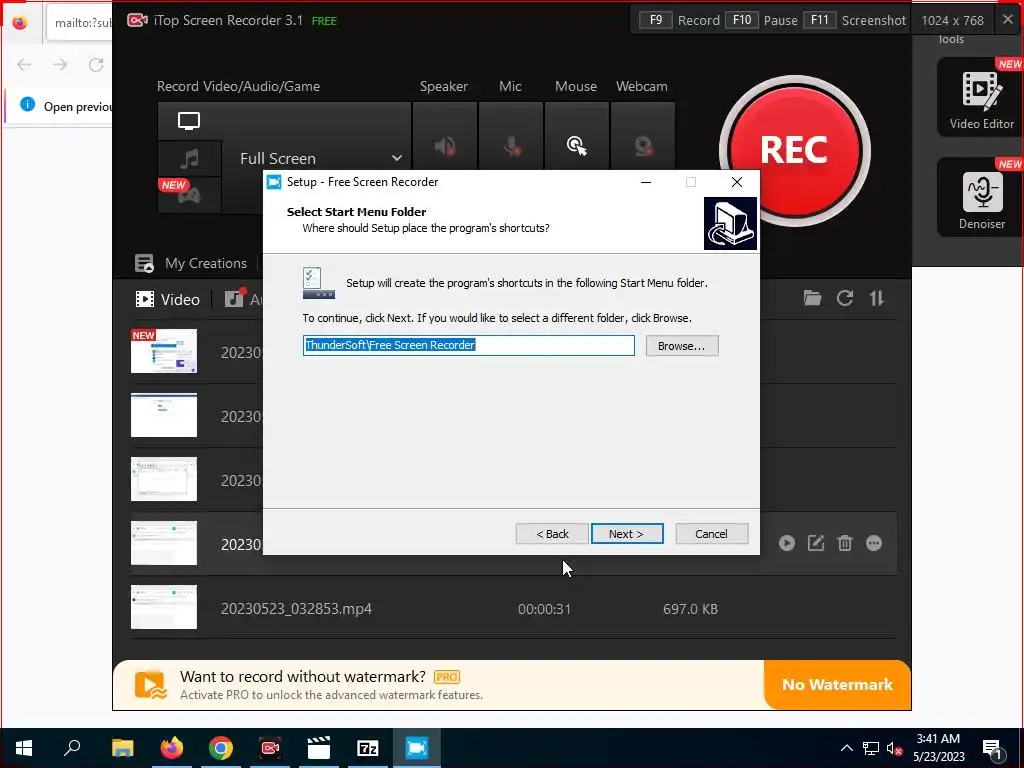Open the second video thumbnail
This screenshot has width=1024, height=768.
pos(164,415)
